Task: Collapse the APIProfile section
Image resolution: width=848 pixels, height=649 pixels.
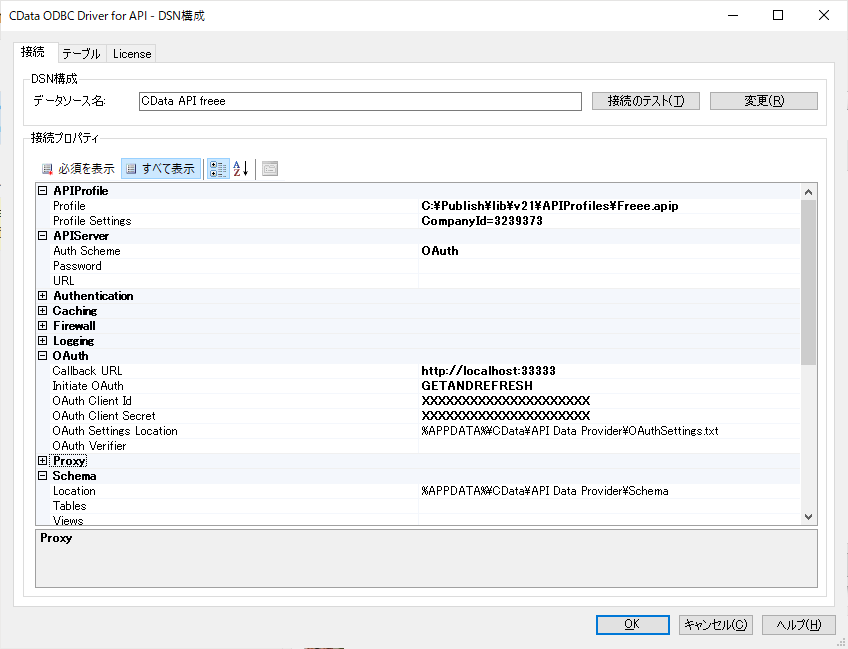Action: tap(43, 190)
